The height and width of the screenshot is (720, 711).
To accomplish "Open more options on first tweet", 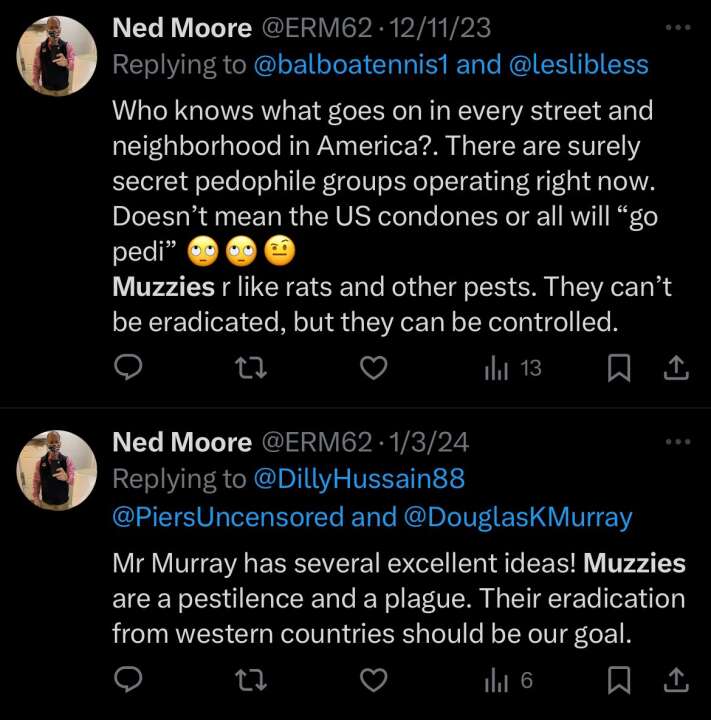I will (x=678, y=27).
